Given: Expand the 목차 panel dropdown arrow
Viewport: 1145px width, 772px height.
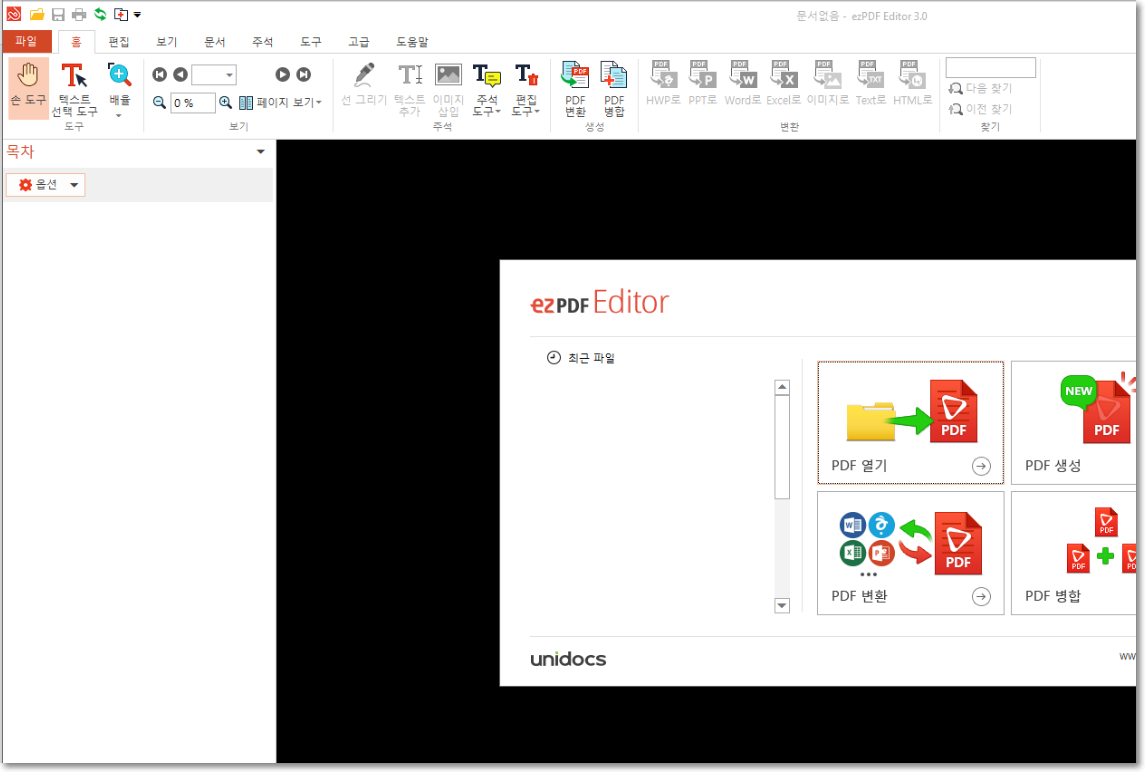Looking at the screenshot, I should click(261, 152).
